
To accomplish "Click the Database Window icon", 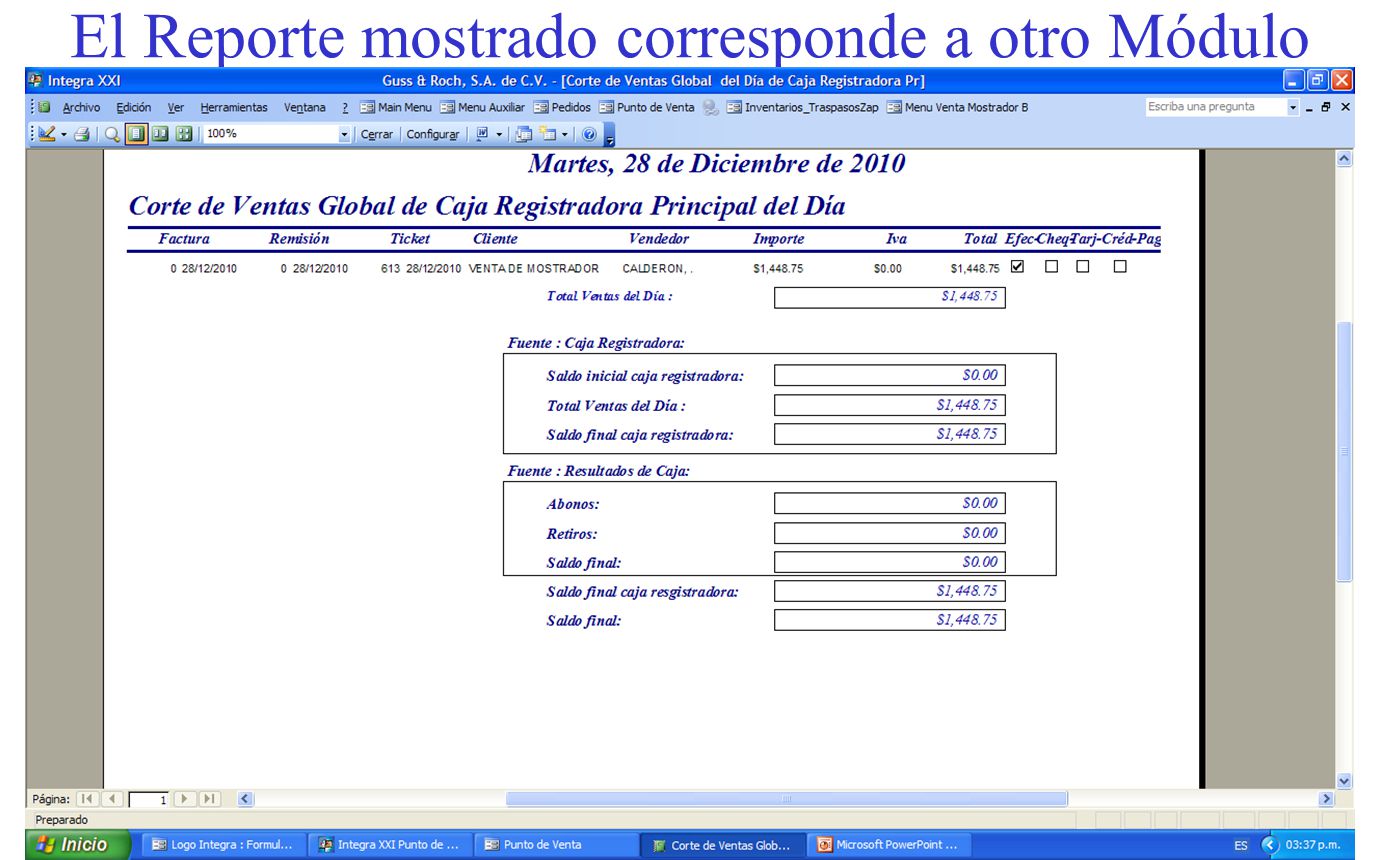I will pyautogui.click(x=525, y=133).
